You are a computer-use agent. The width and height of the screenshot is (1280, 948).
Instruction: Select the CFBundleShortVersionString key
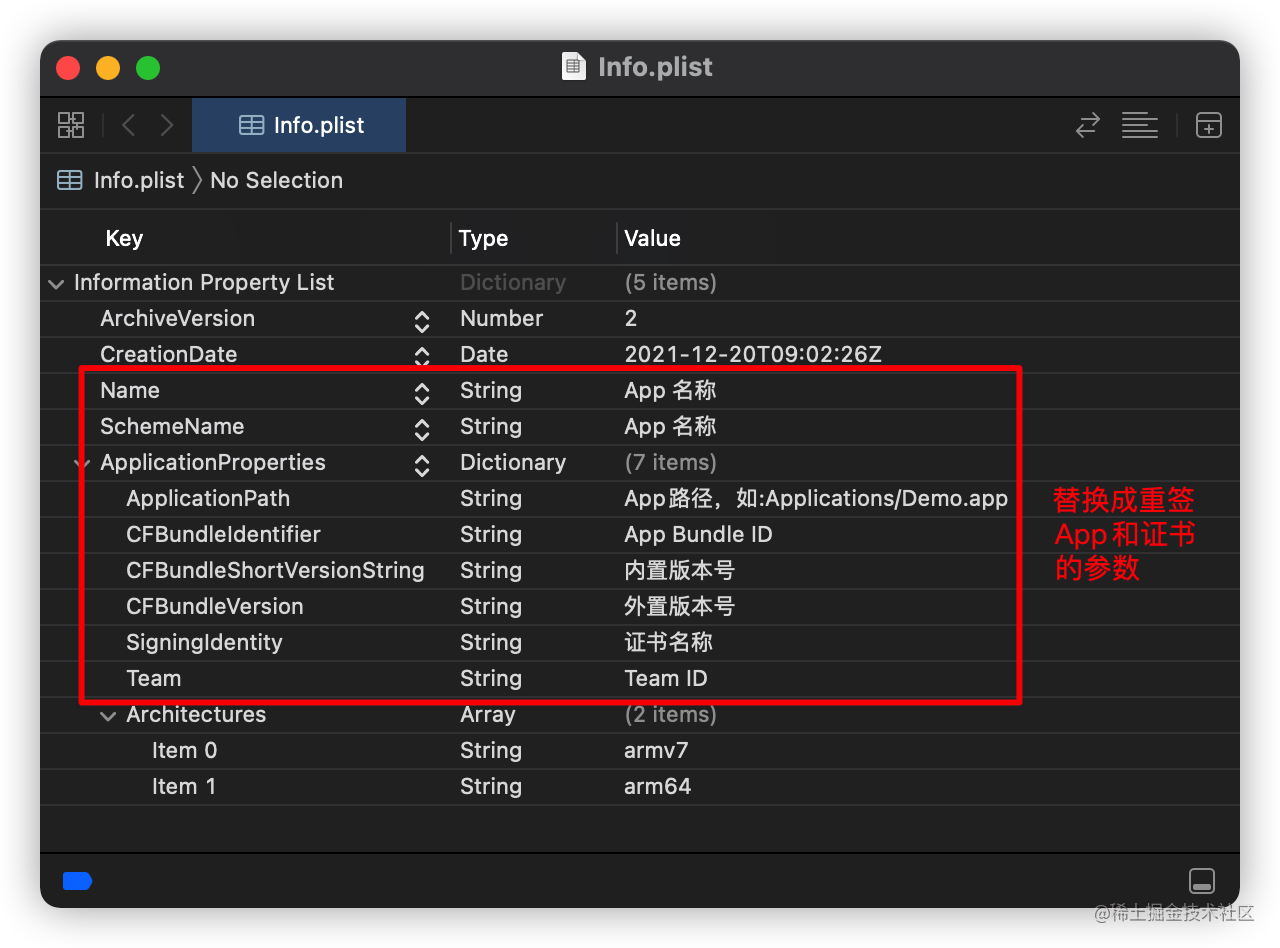pos(275,570)
